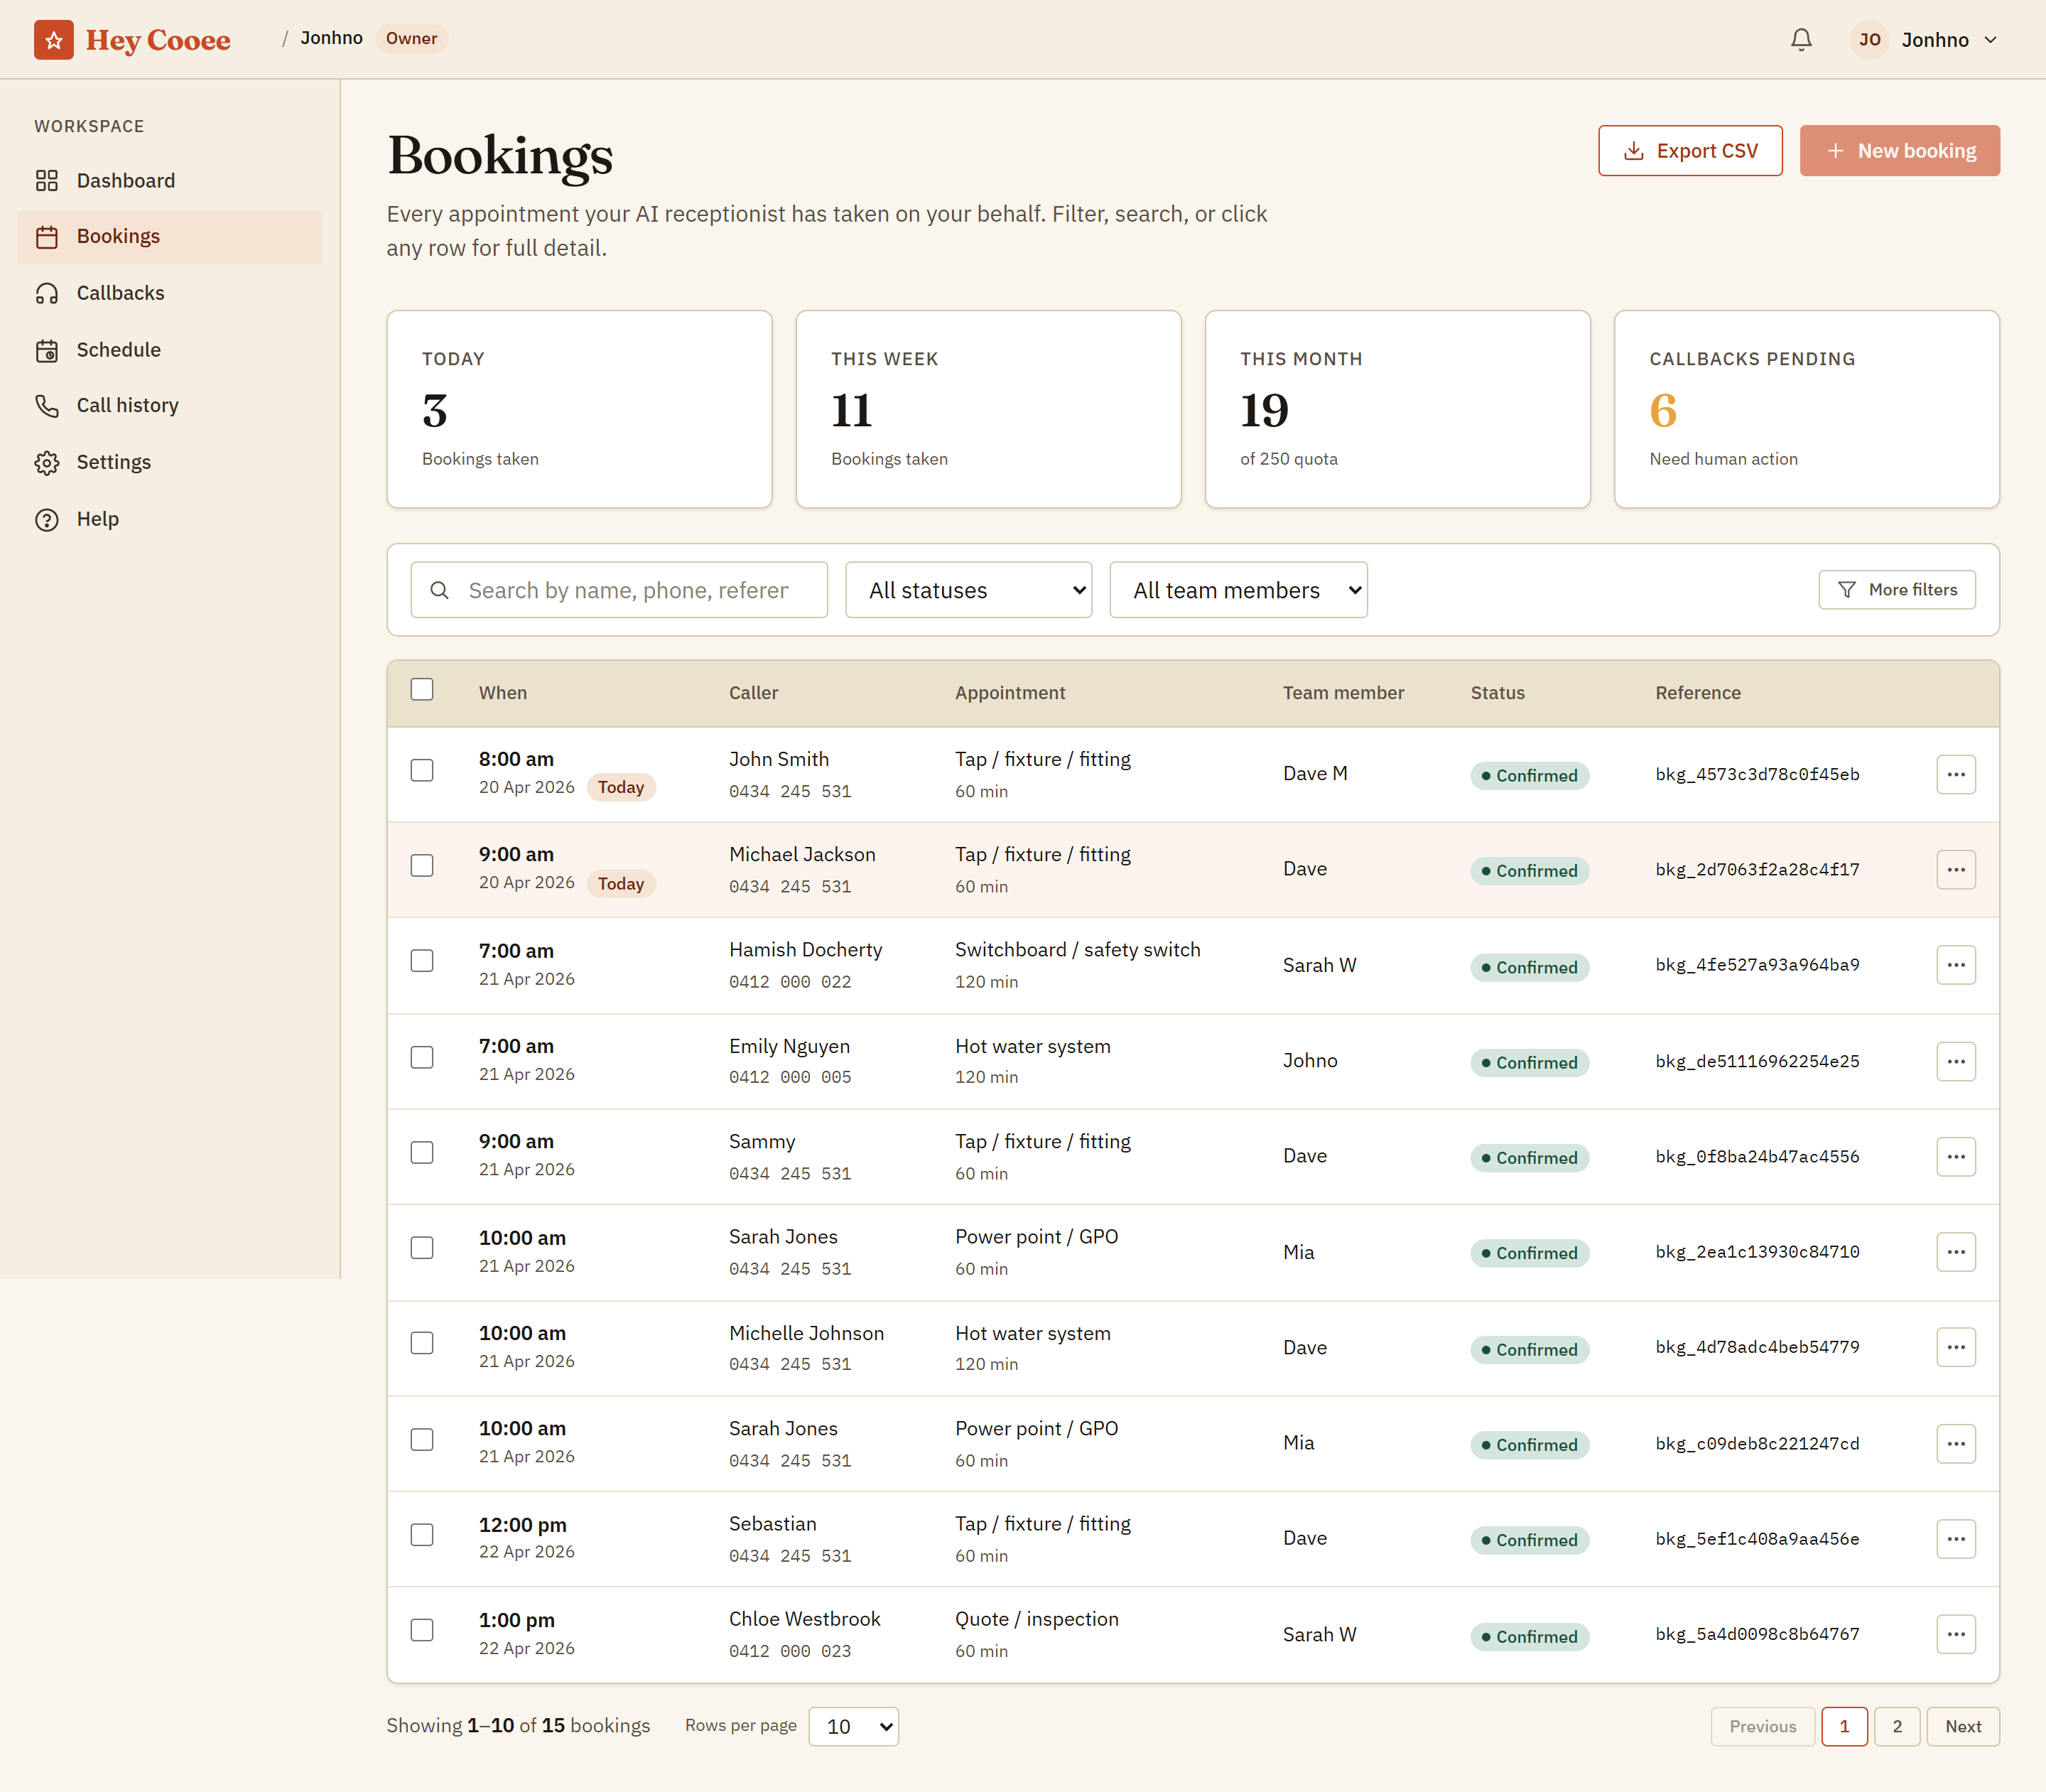Switch to the Bookings section
The width and height of the screenshot is (2046, 1792).
[118, 236]
